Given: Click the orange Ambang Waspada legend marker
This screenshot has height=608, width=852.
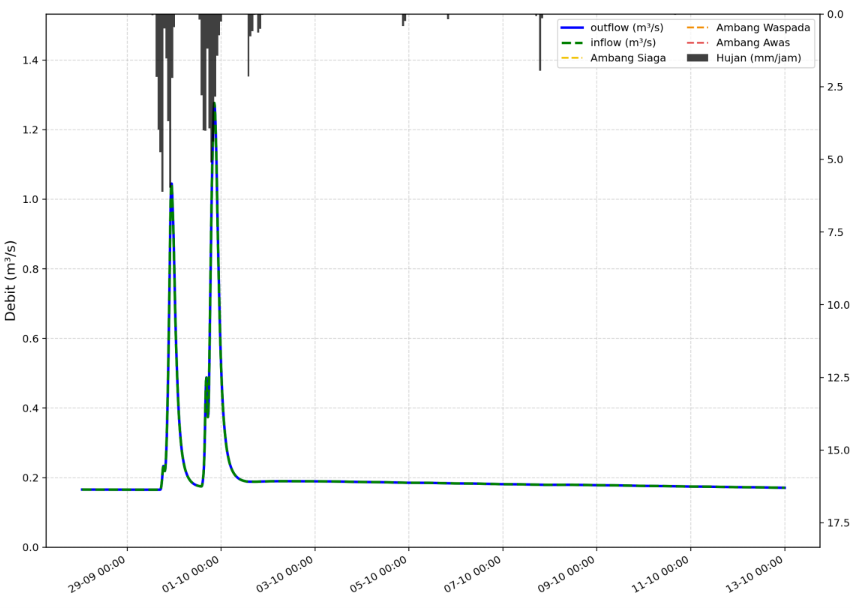Looking at the screenshot, I should (x=699, y=28).
